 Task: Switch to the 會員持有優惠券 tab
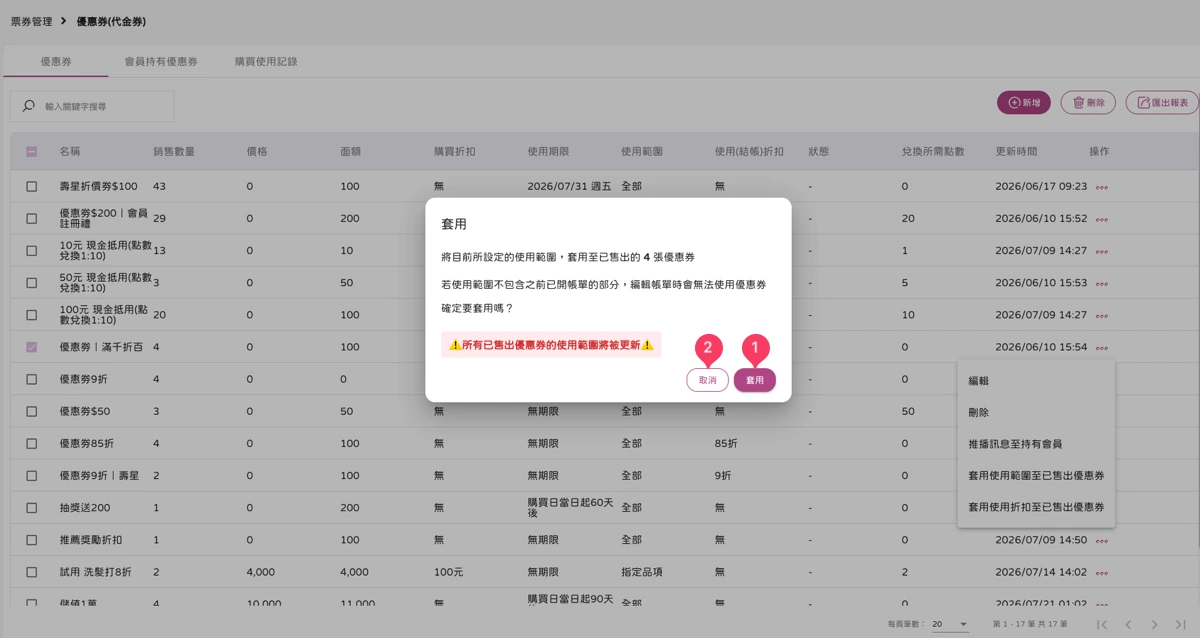[161, 62]
